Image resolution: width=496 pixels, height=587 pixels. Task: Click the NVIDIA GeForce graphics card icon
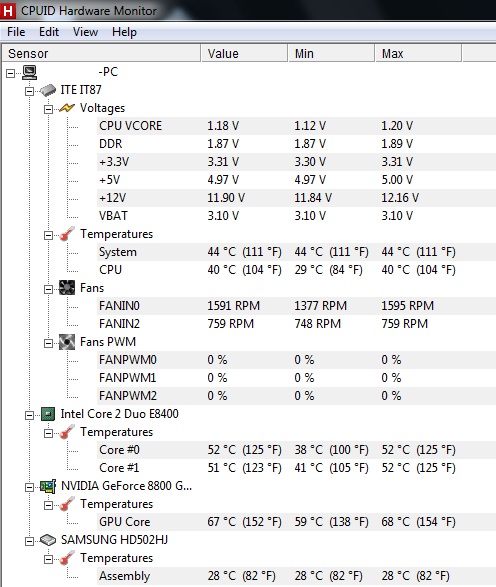pyautogui.click(x=48, y=486)
